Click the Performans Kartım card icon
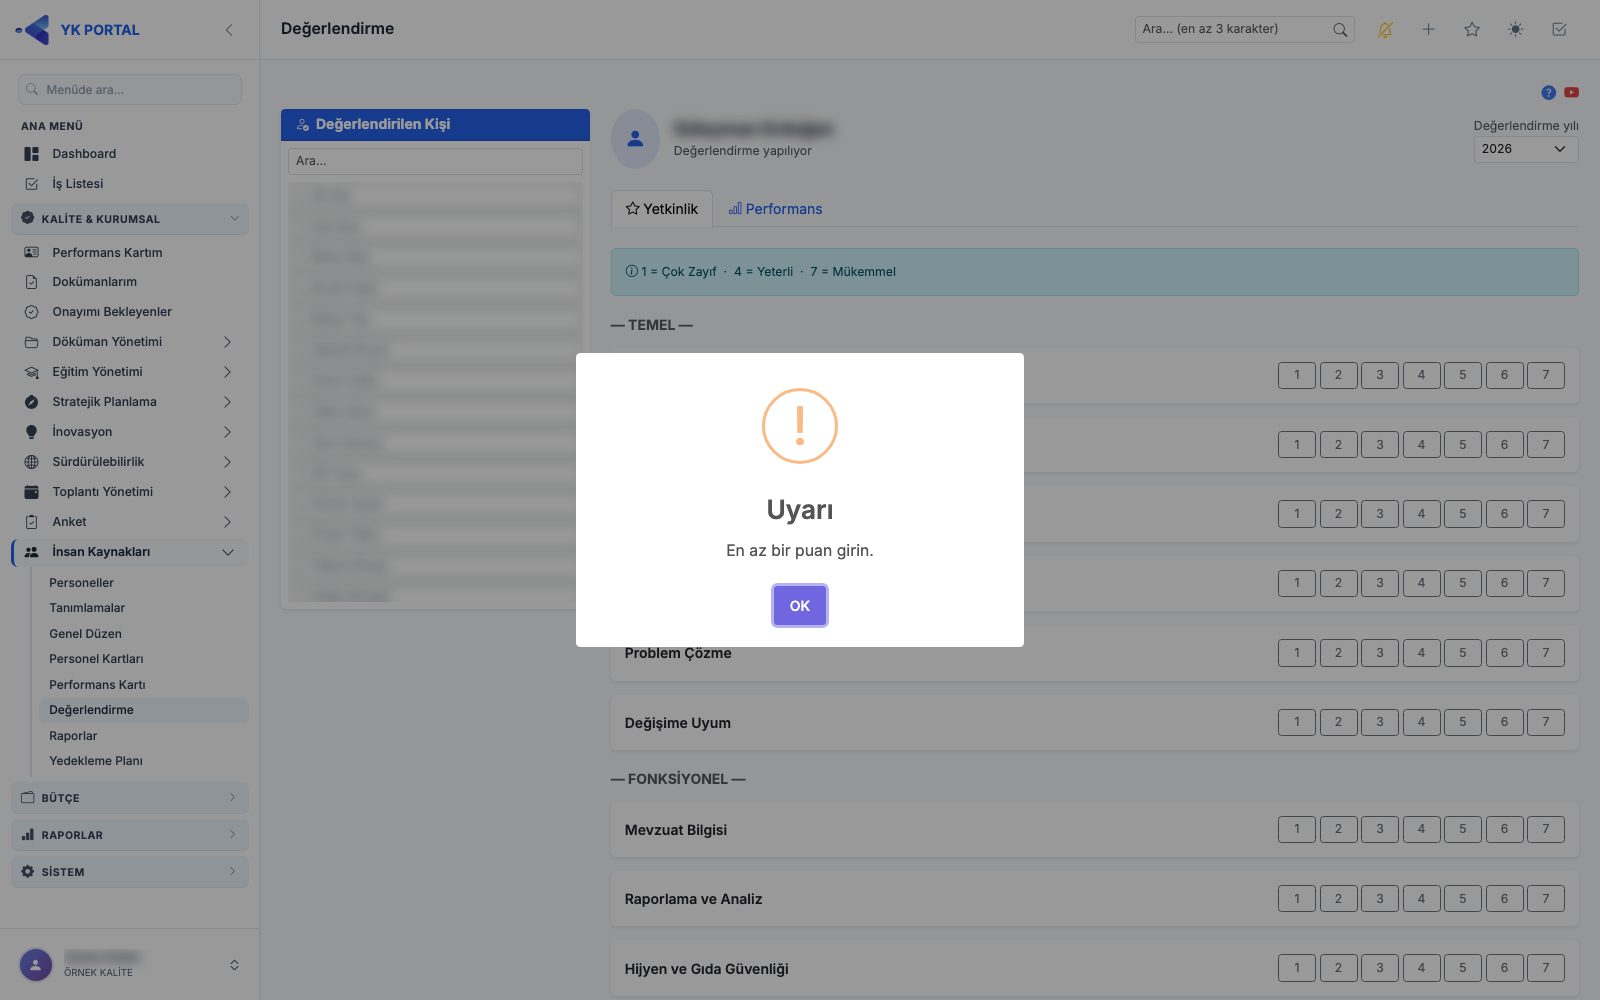The height and width of the screenshot is (1000, 1600). point(31,253)
